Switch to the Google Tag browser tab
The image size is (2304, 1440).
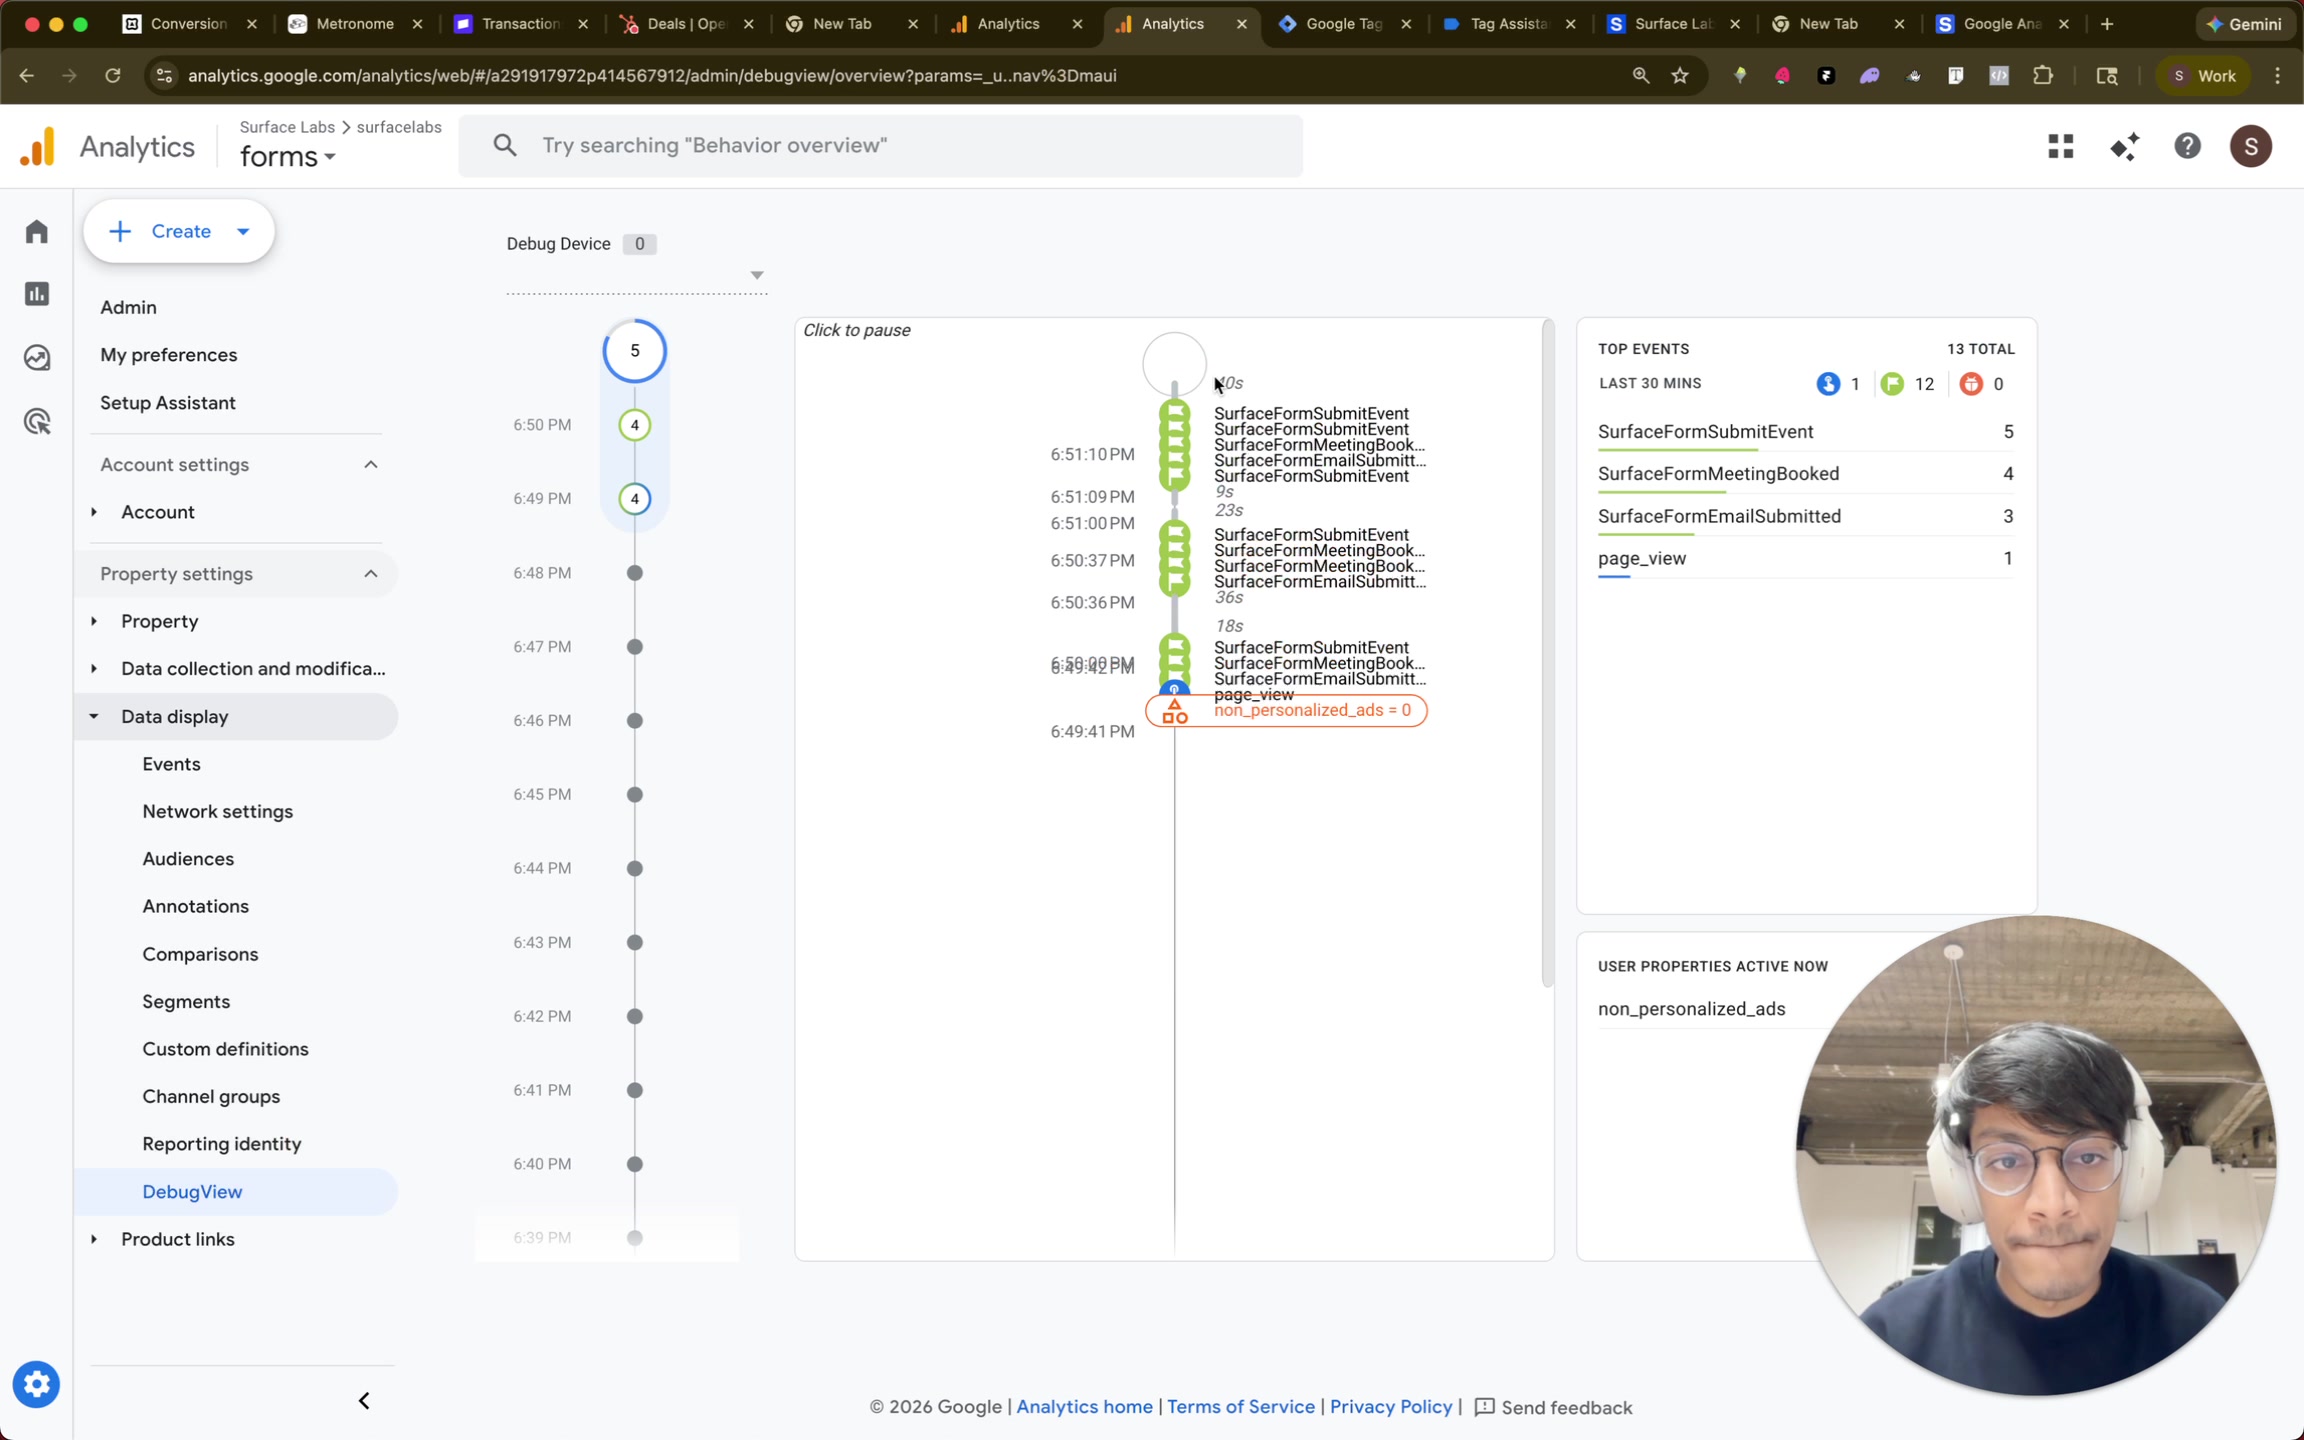click(1344, 23)
